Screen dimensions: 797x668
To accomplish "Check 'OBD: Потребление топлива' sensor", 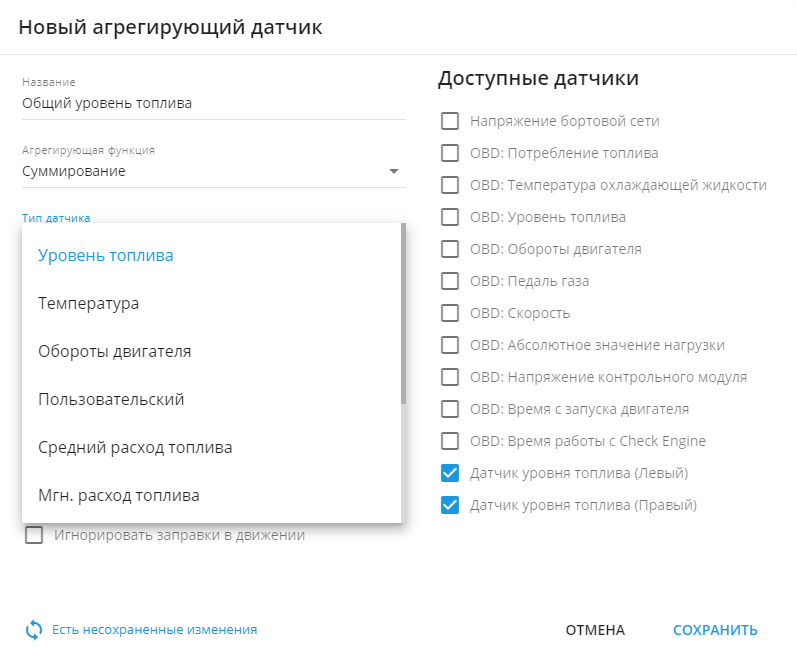I will pyautogui.click(x=450, y=153).
